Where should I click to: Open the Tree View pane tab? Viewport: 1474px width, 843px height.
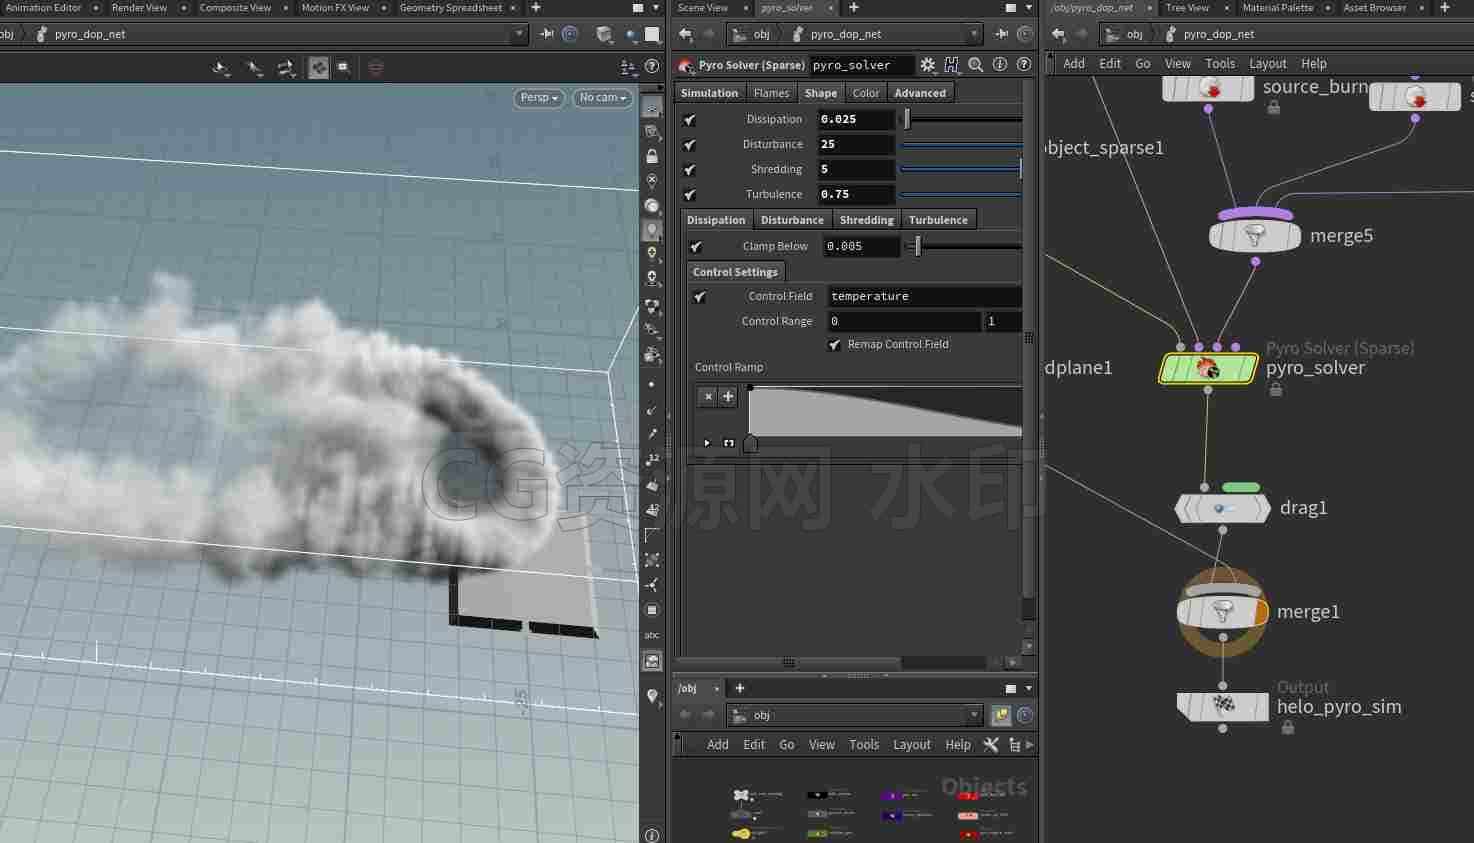point(1187,8)
